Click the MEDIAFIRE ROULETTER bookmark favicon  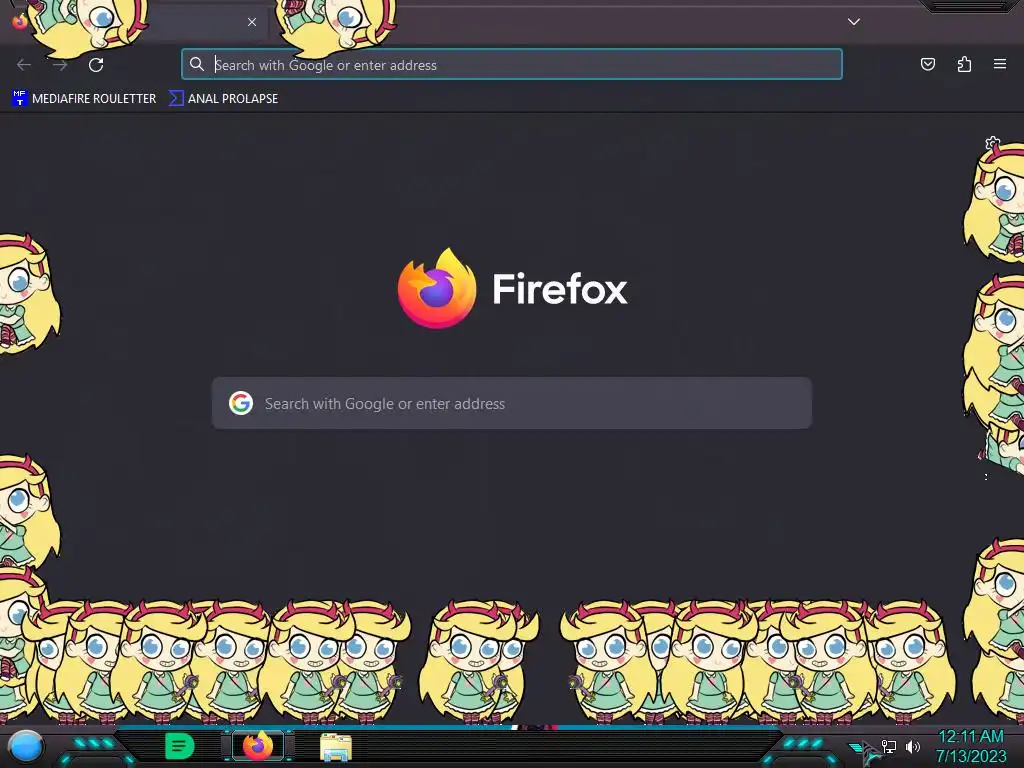click(20, 98)
